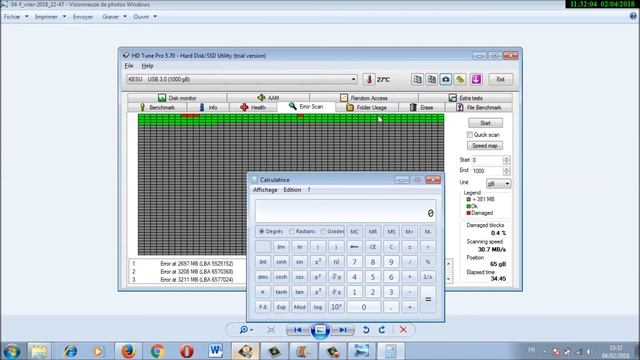640x360 pixels.
Task: Open the Imprimer dropdown menu
Action: pyautogui.click(x=51, y=17)
